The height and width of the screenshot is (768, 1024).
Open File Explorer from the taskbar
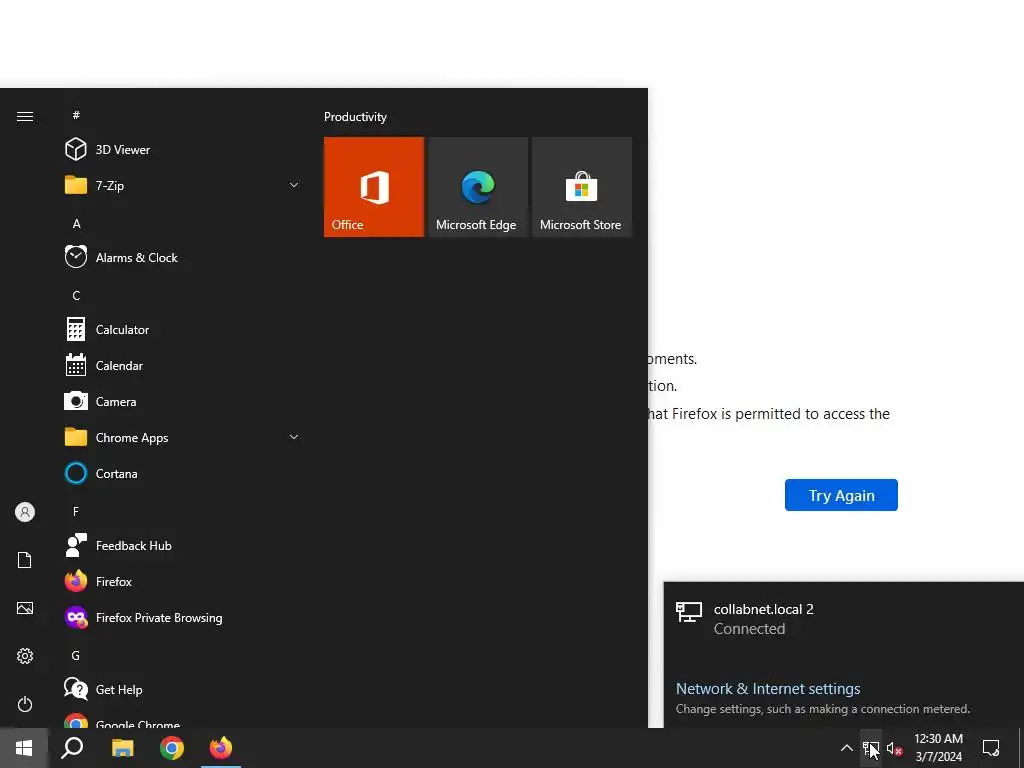122,748
